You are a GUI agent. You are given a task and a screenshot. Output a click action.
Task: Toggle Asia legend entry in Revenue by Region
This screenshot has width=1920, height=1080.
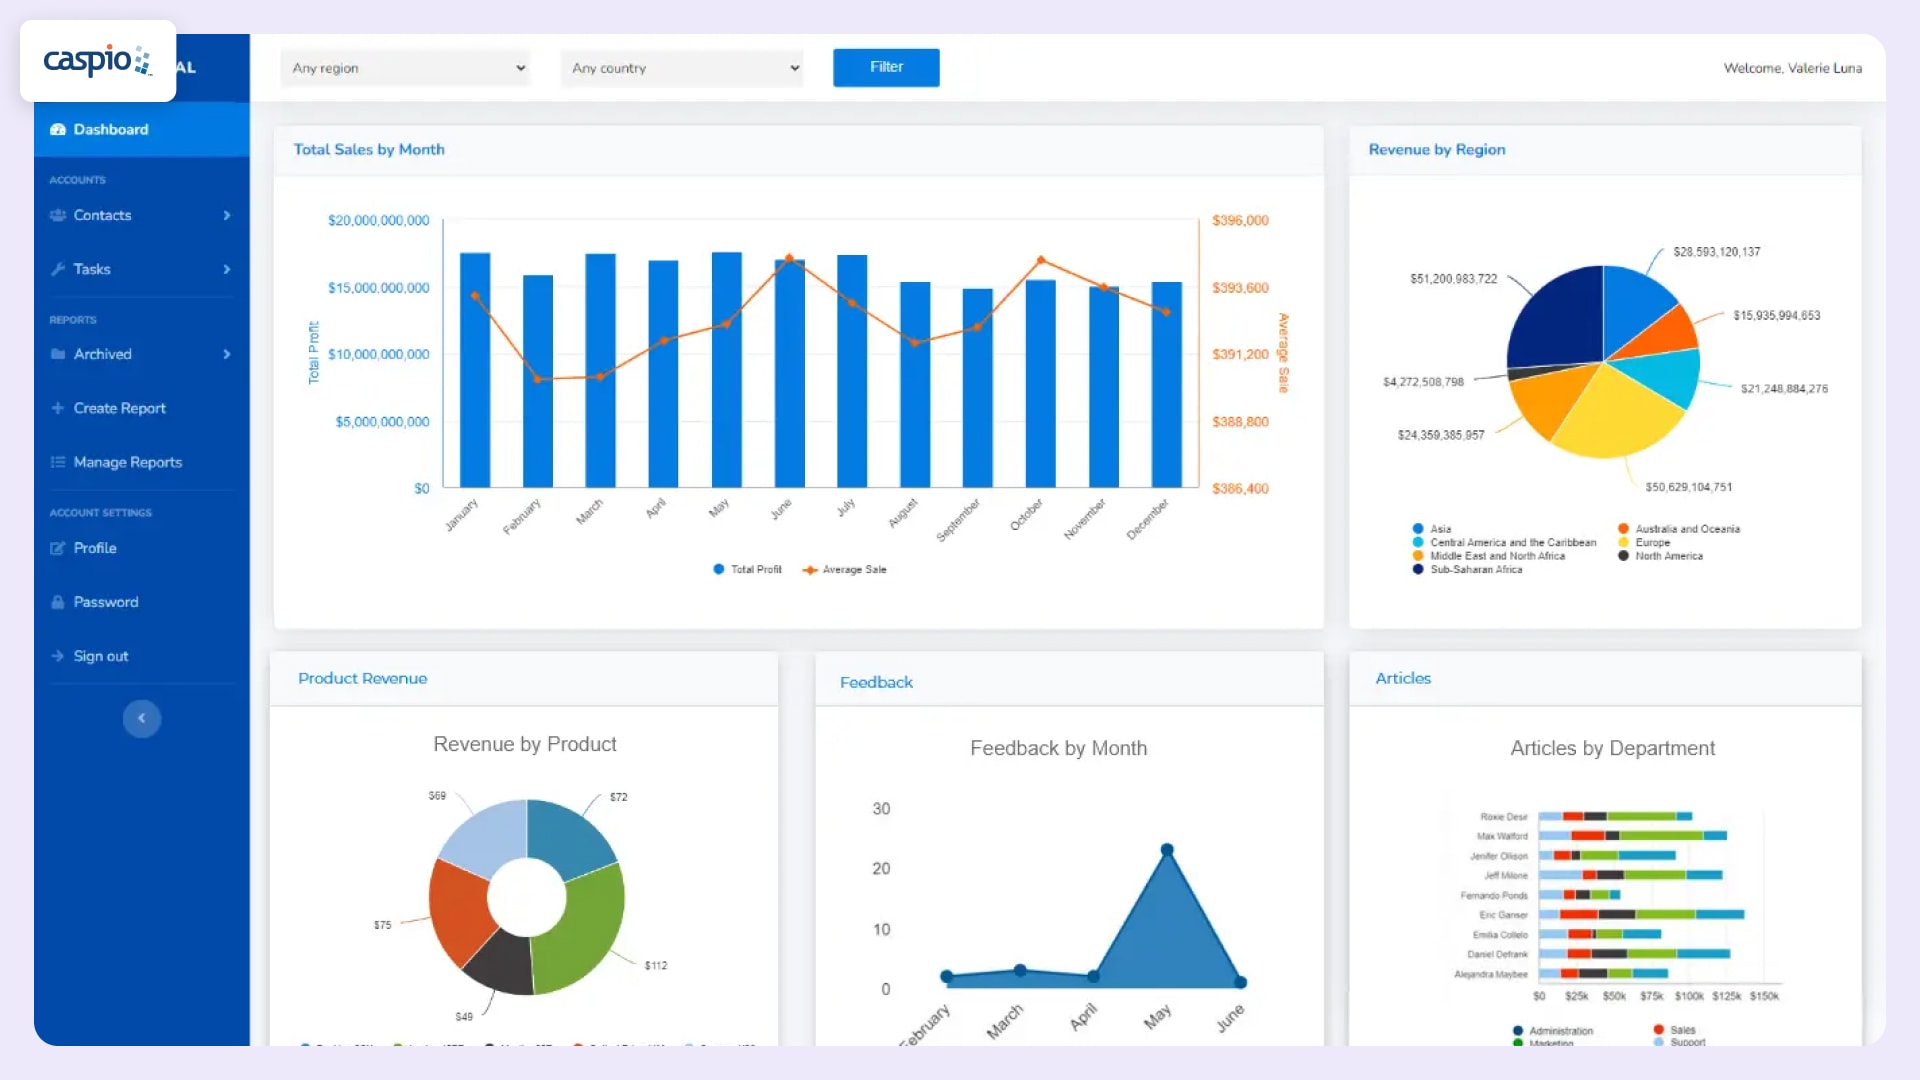[1432, 529]
